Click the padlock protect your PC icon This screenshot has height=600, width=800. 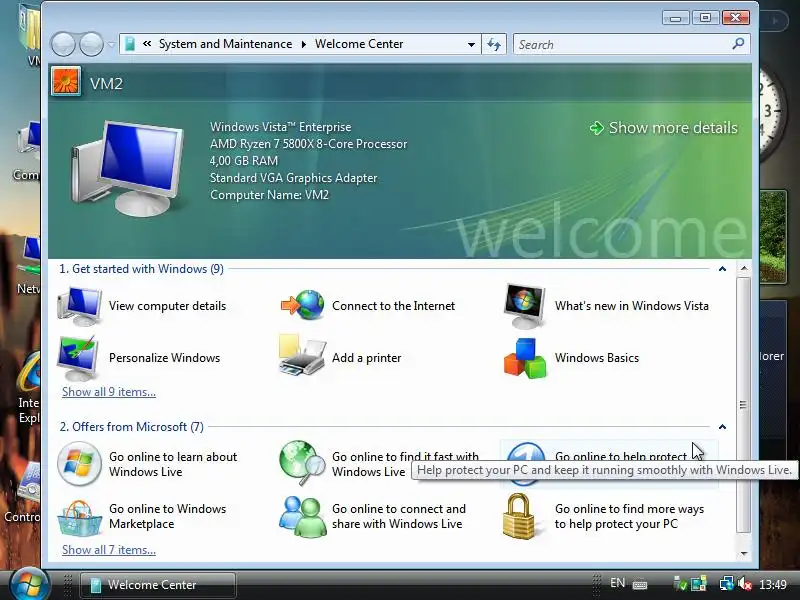pyautogui.click(x=518, y=516)
